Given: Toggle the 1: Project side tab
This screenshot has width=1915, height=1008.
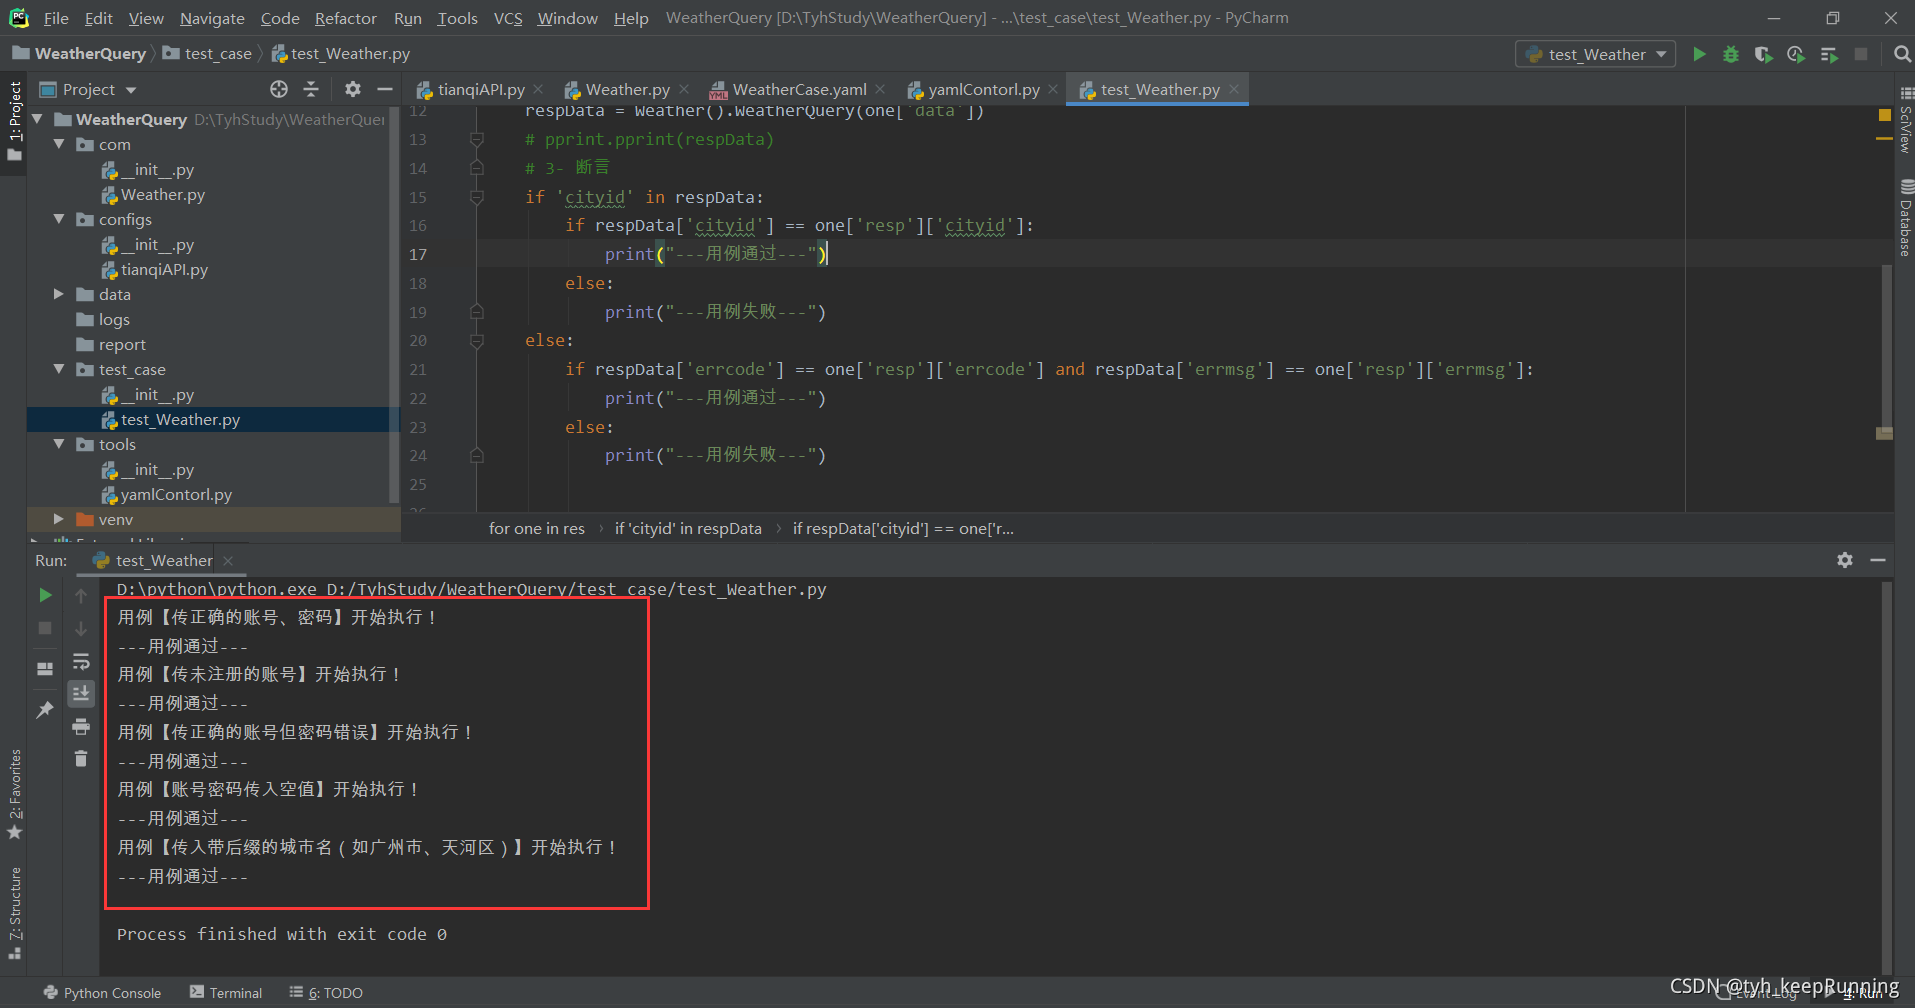Looking at the screenshot, I should (x=14, y=122).
